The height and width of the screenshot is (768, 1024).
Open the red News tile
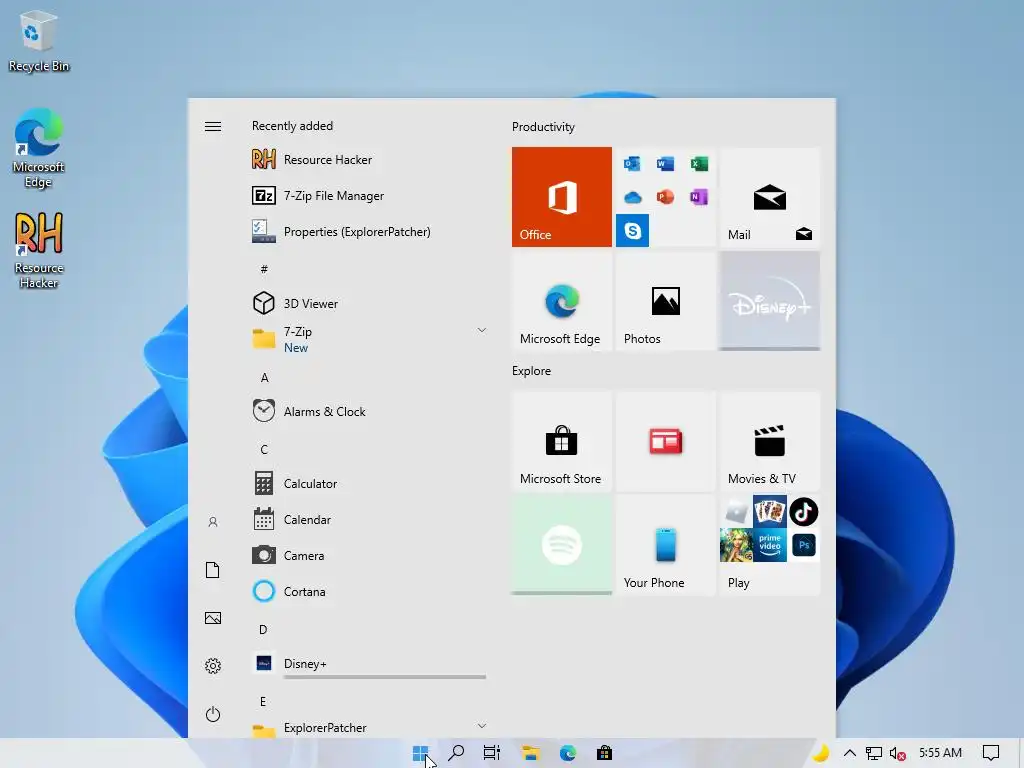coord(665,441)
